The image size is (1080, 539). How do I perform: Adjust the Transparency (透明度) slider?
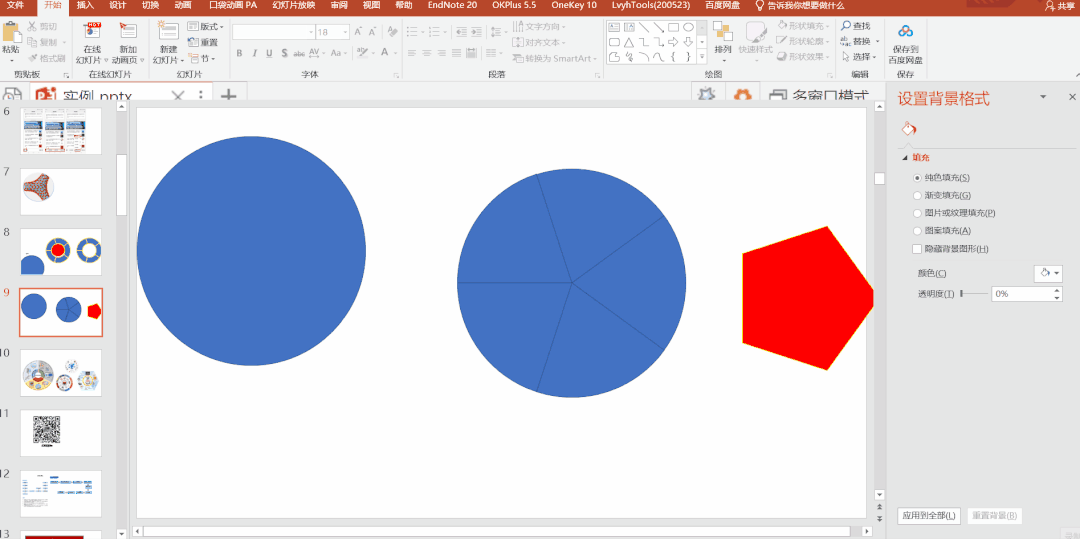(x=973, y=294)
